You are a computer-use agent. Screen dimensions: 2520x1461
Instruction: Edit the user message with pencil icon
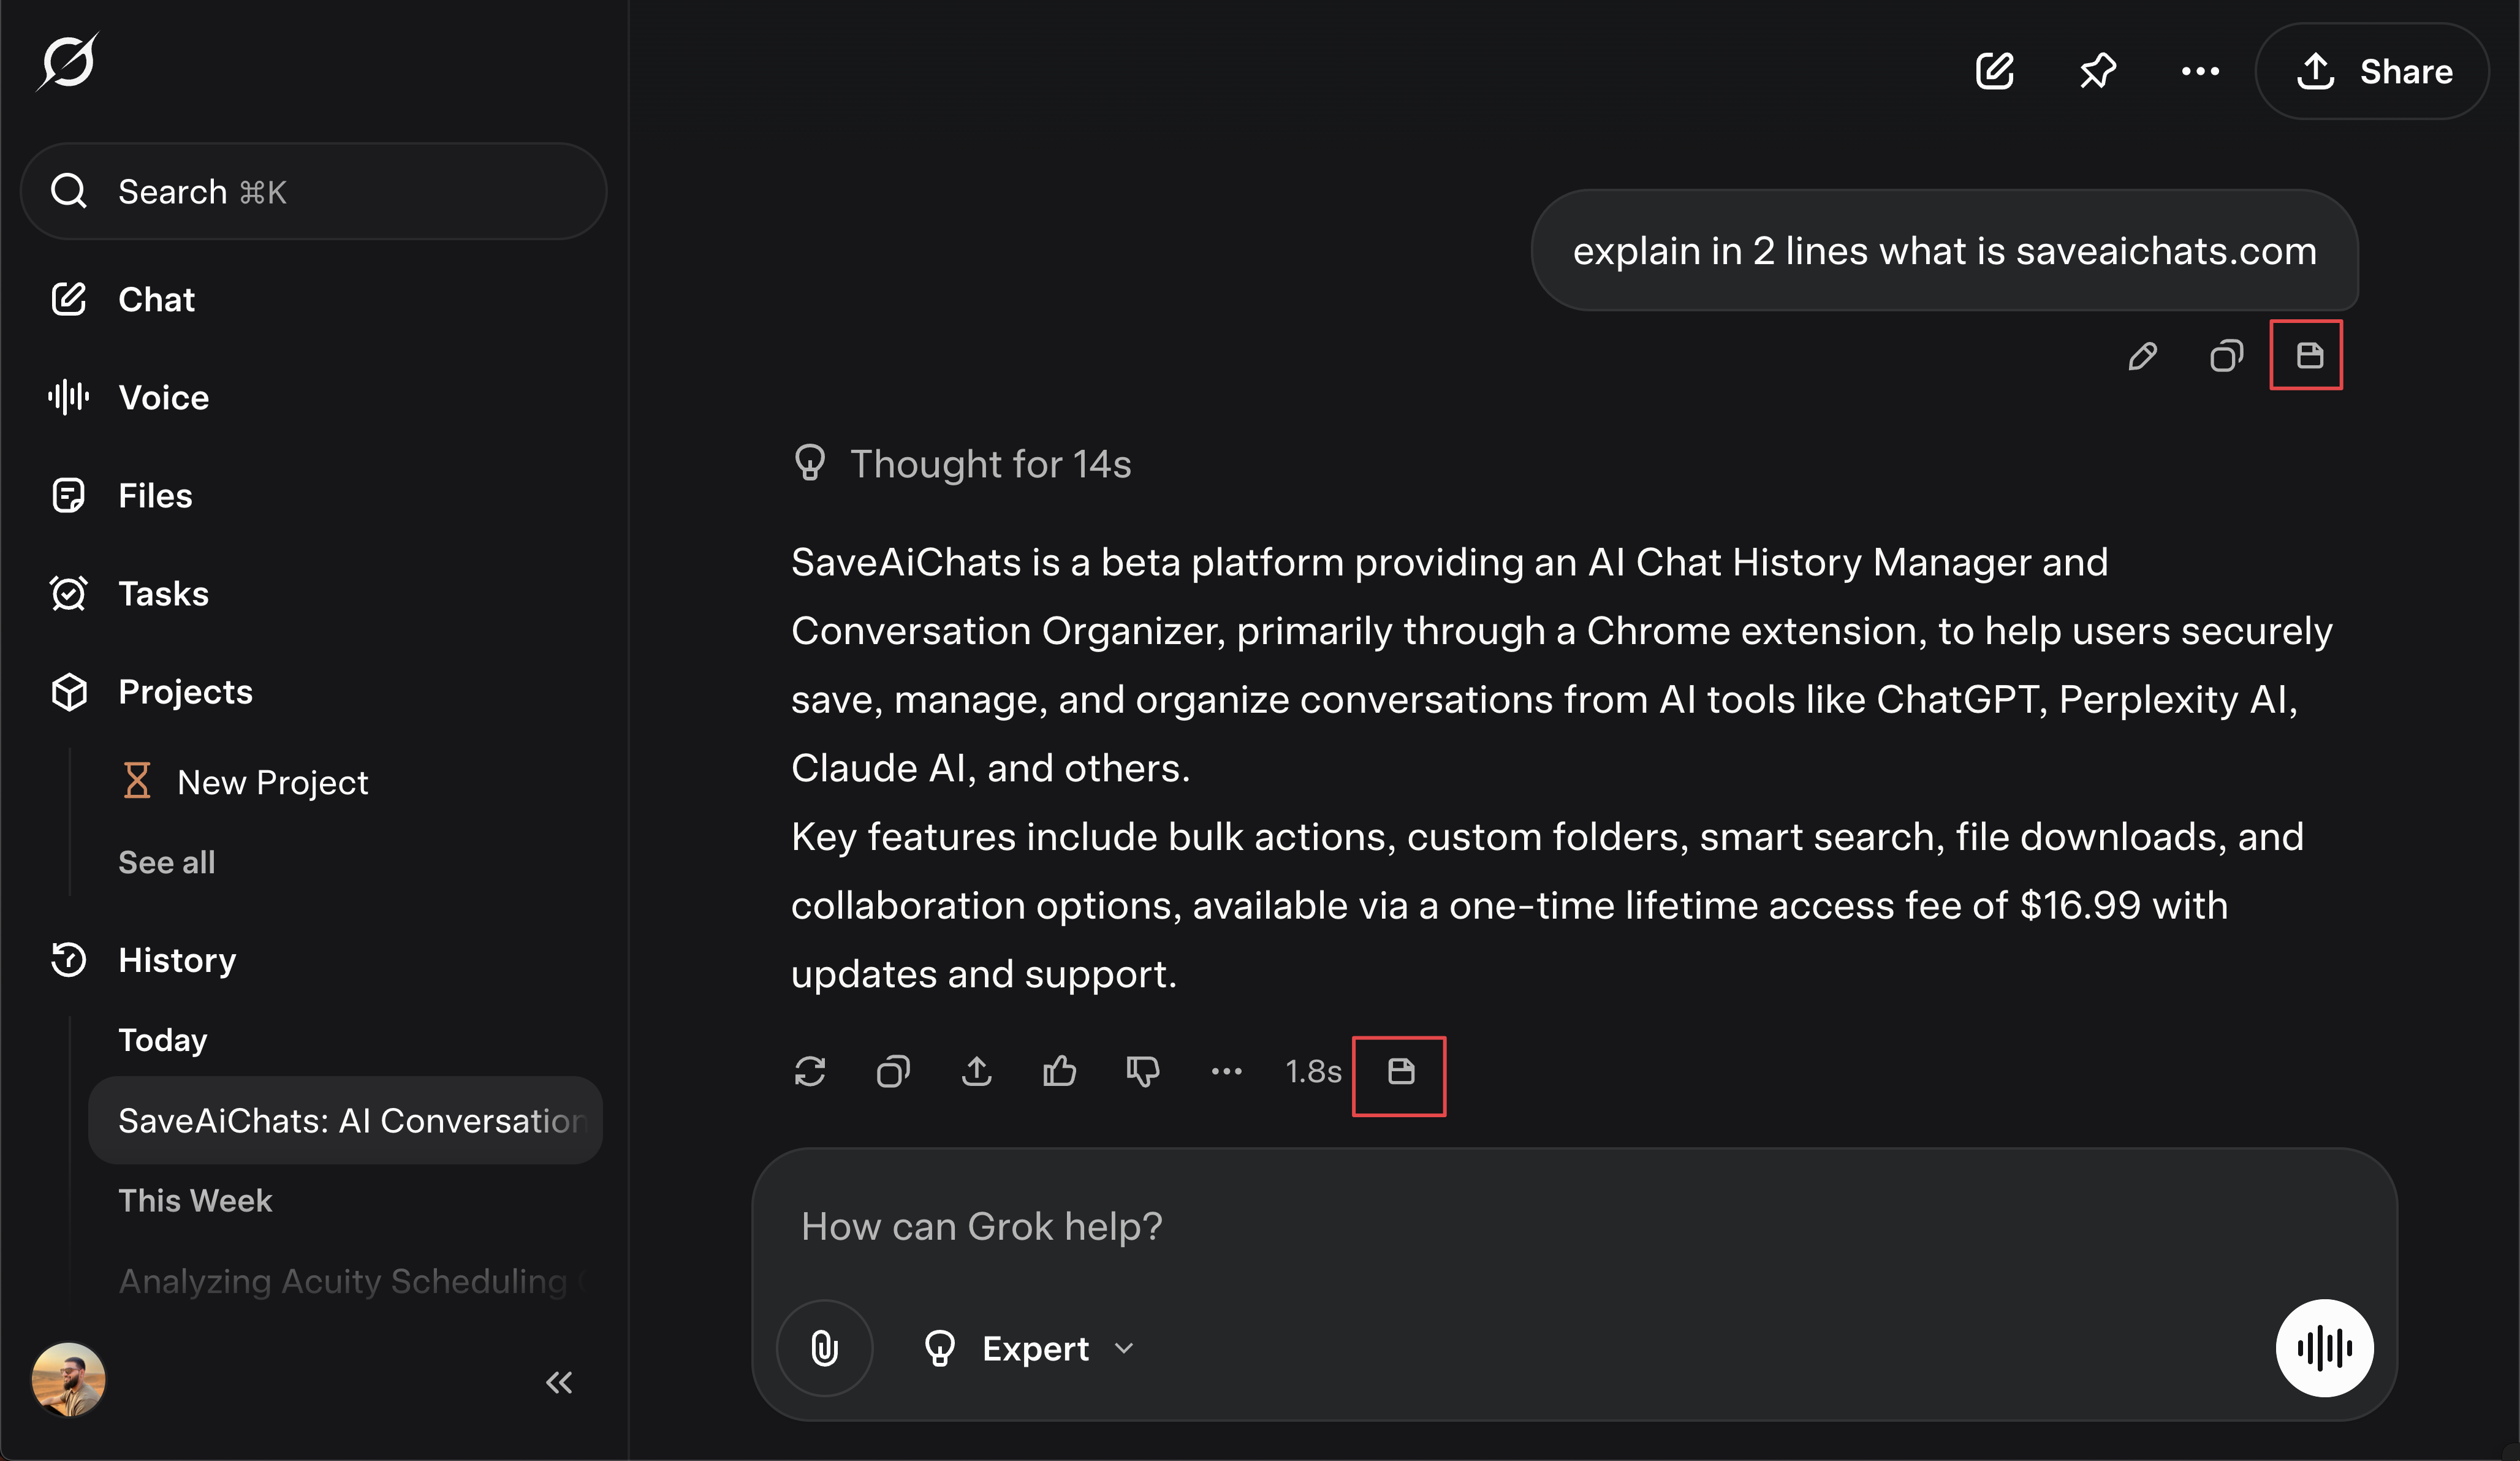tap(2142, 356)
